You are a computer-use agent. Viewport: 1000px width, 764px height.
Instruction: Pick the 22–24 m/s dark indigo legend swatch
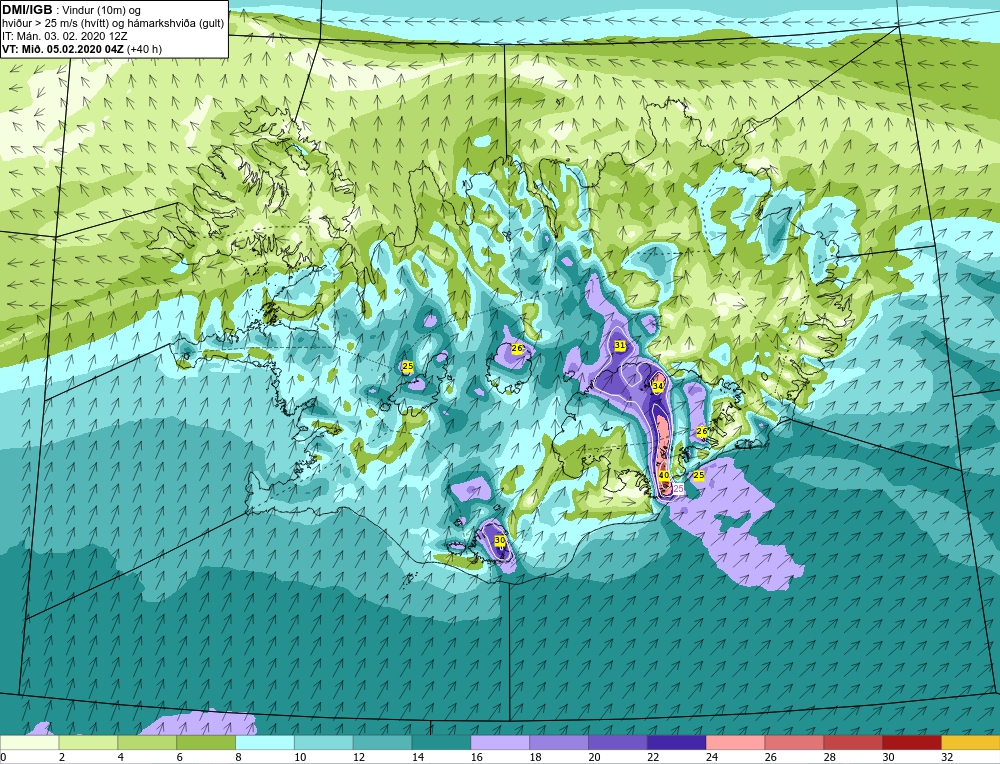(676, 743)
